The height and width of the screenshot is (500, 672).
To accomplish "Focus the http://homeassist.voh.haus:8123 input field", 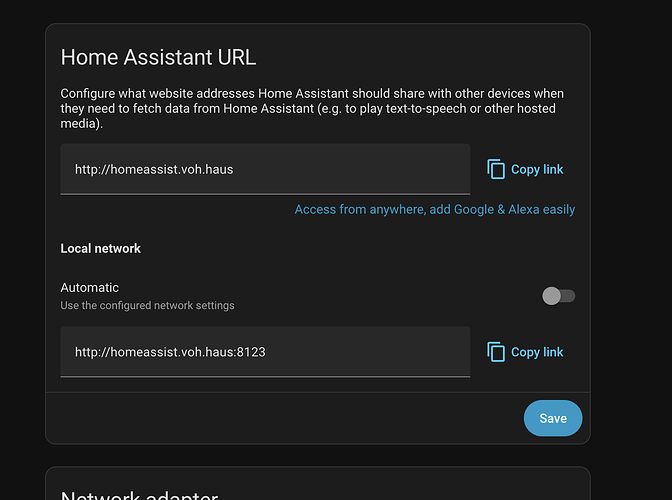I will [265, 352].
